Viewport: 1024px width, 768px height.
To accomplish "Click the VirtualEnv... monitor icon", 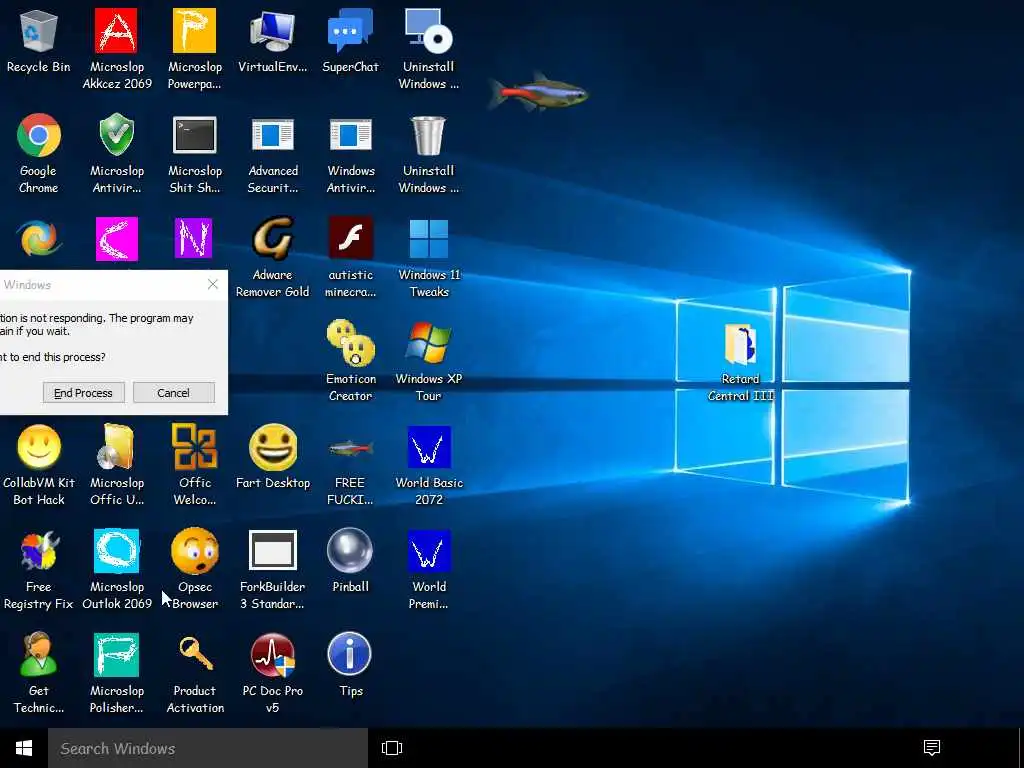I will click(x=272, y=31).
